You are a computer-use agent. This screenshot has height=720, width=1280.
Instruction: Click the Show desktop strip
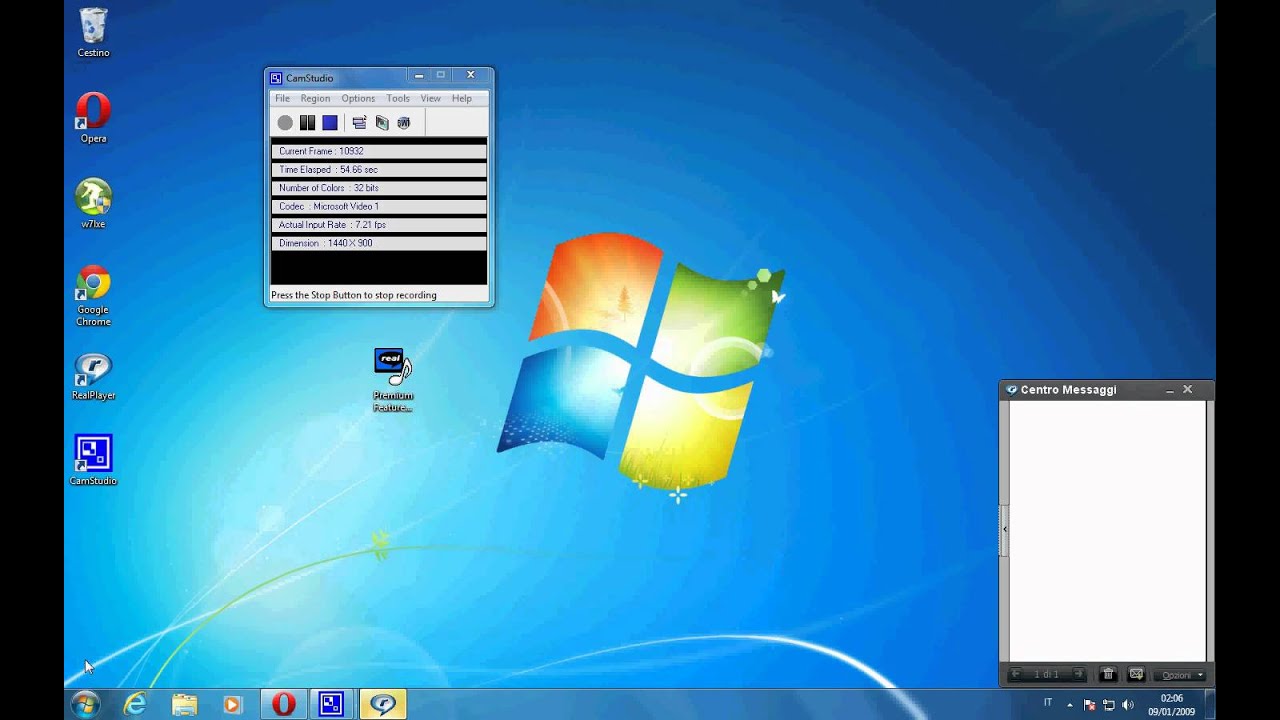coord(1209,704)
